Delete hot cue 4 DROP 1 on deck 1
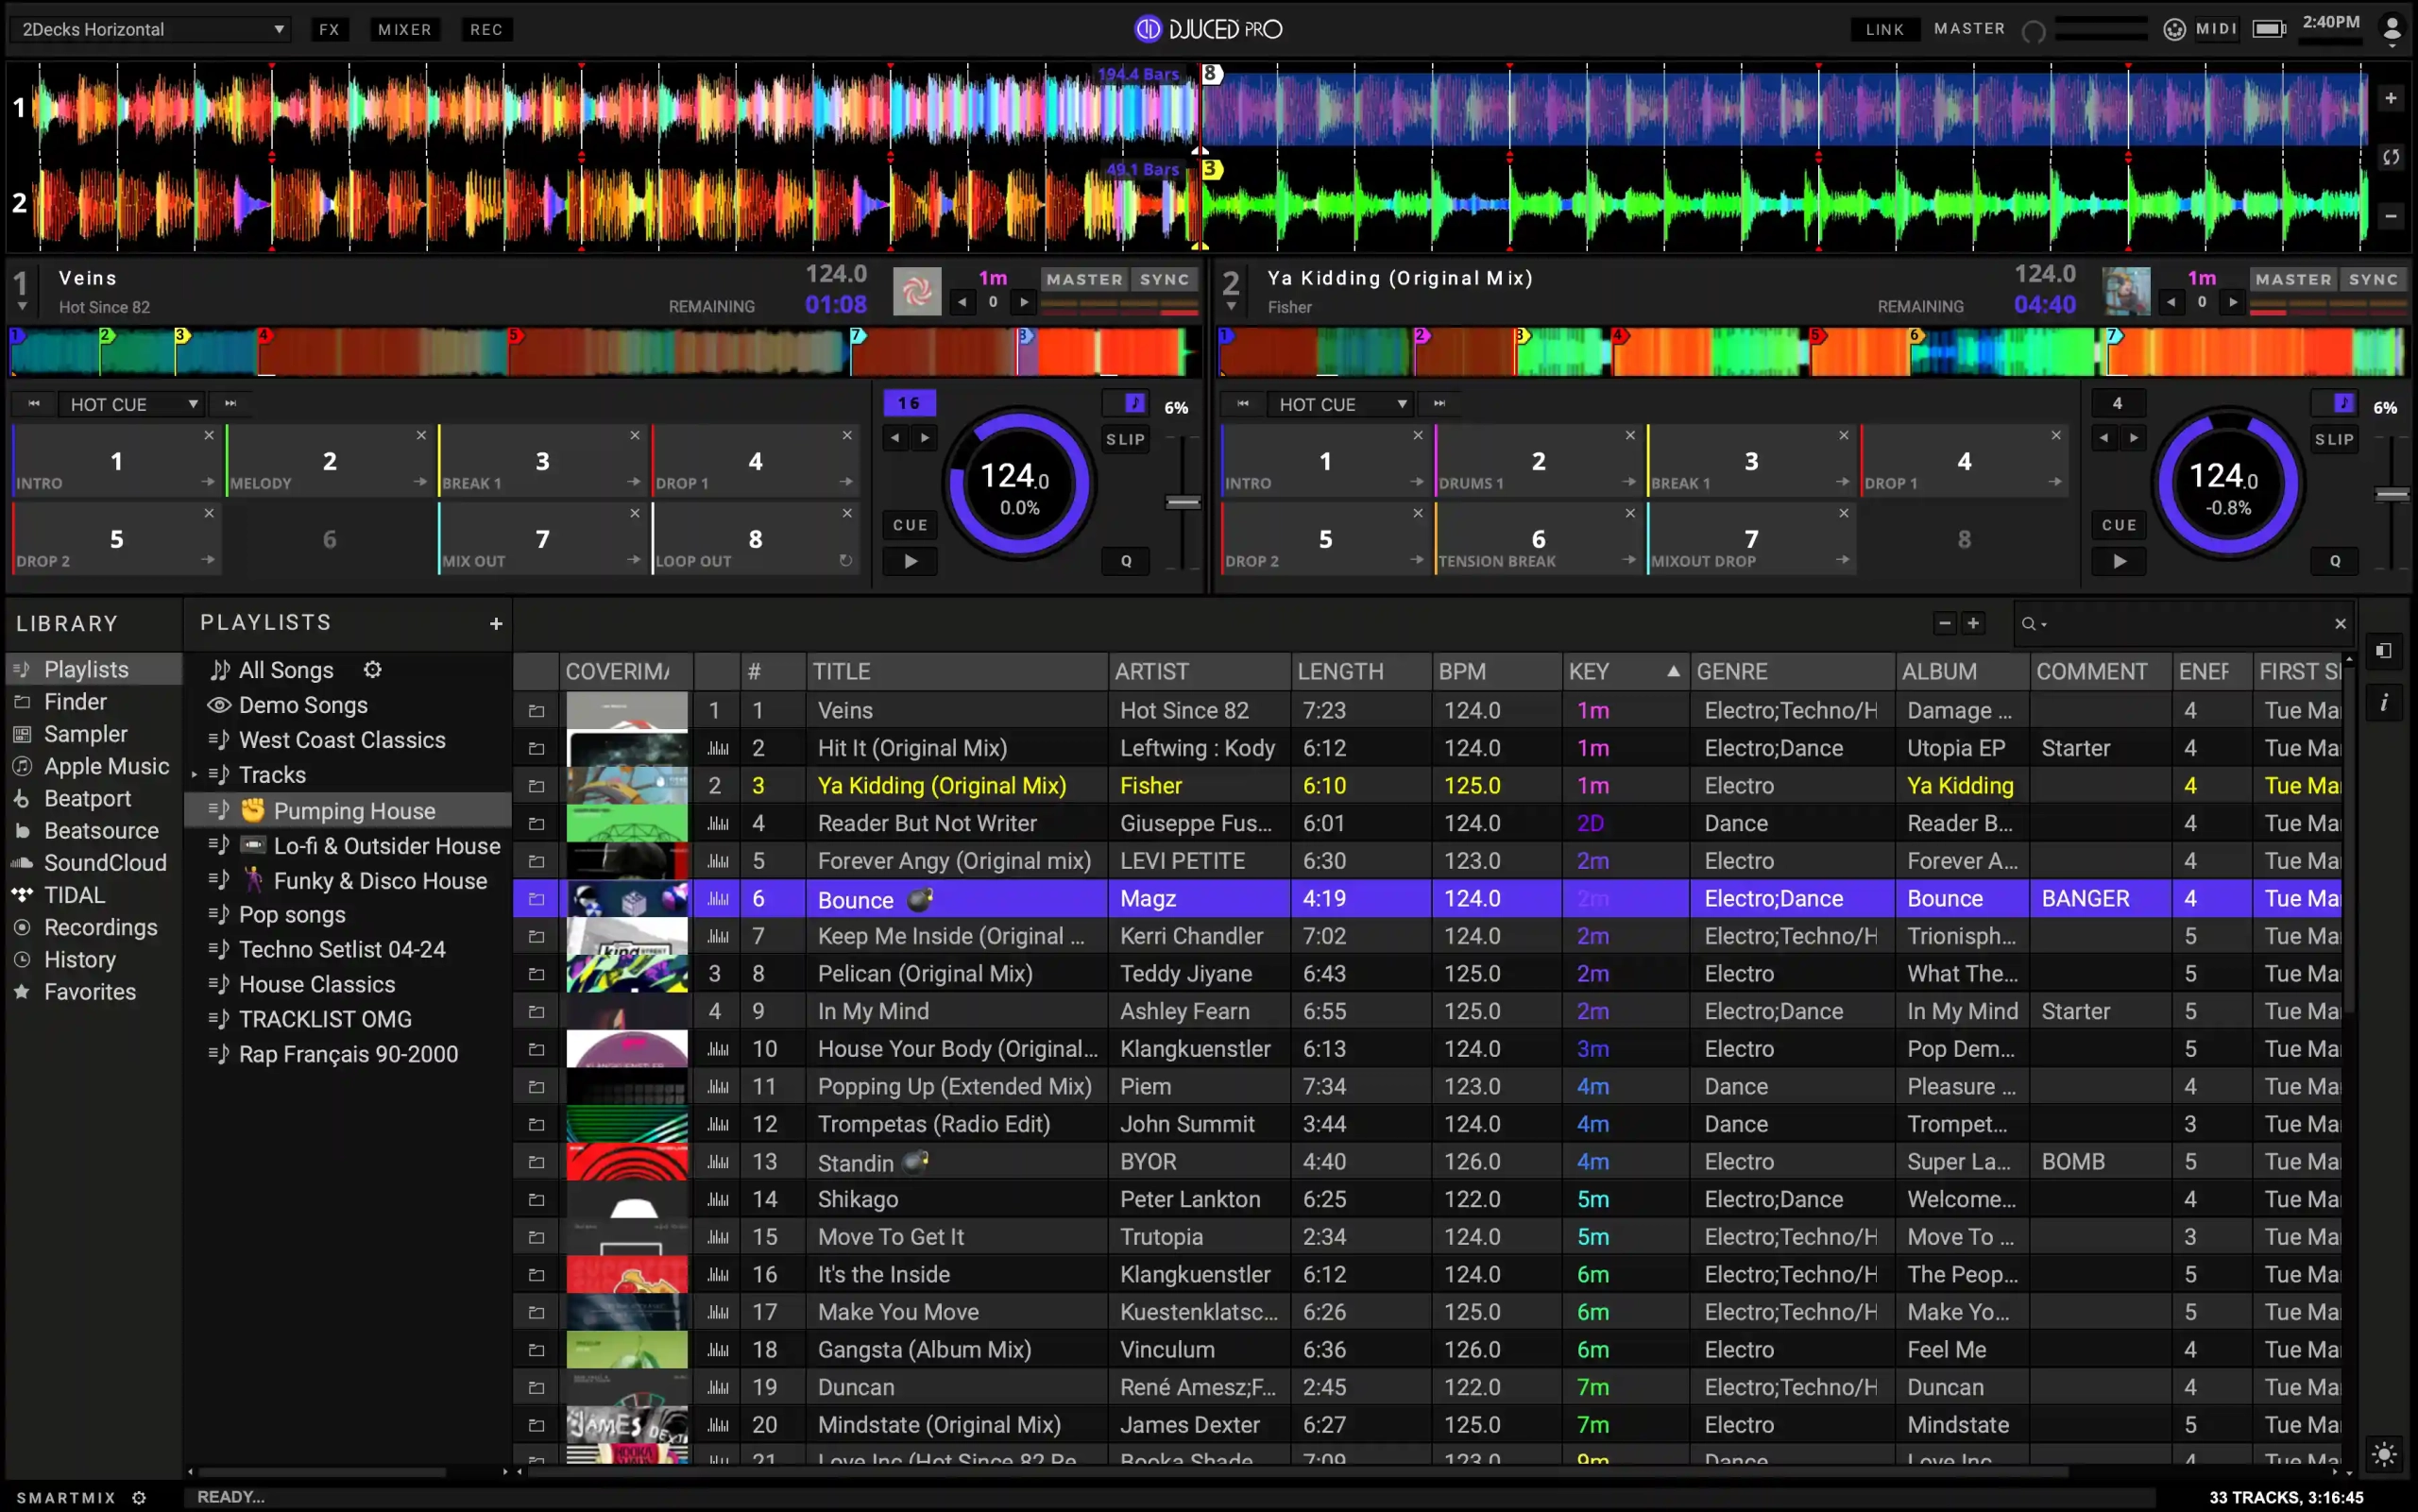Screen dimensions: 2418x1512 847,436
